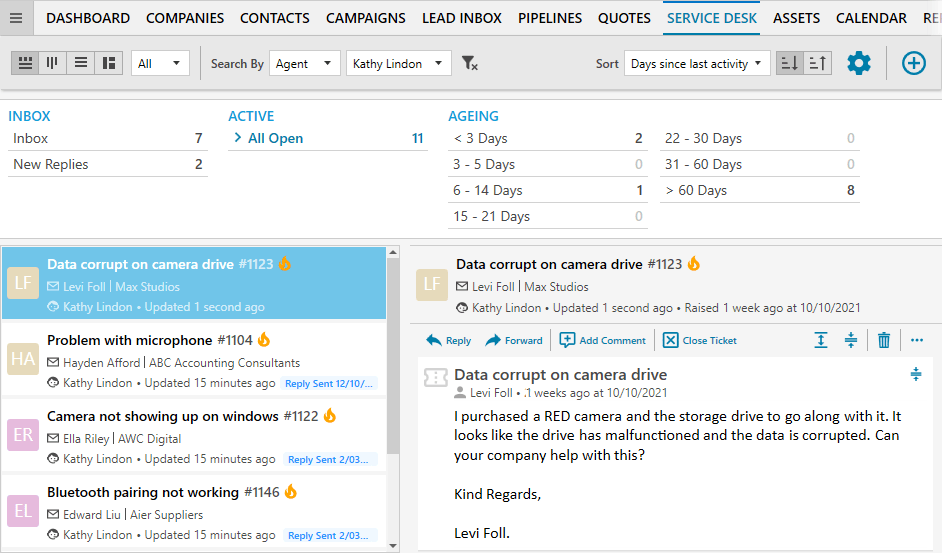The height and width of the screenshot is (553, 942).
Task: Switch to card grid view toggle
Action: pos(25,63)
